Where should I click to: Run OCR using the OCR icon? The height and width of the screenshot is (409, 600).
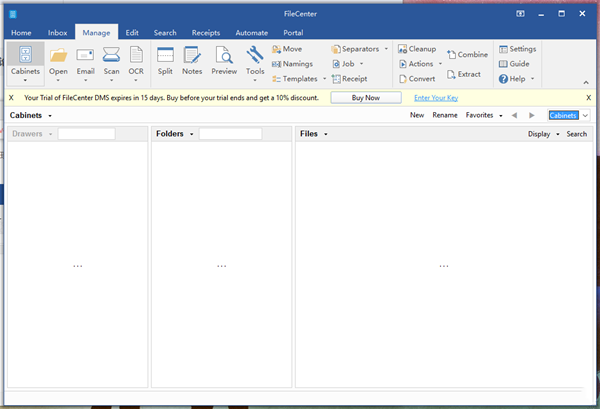(x=137, y=55)
